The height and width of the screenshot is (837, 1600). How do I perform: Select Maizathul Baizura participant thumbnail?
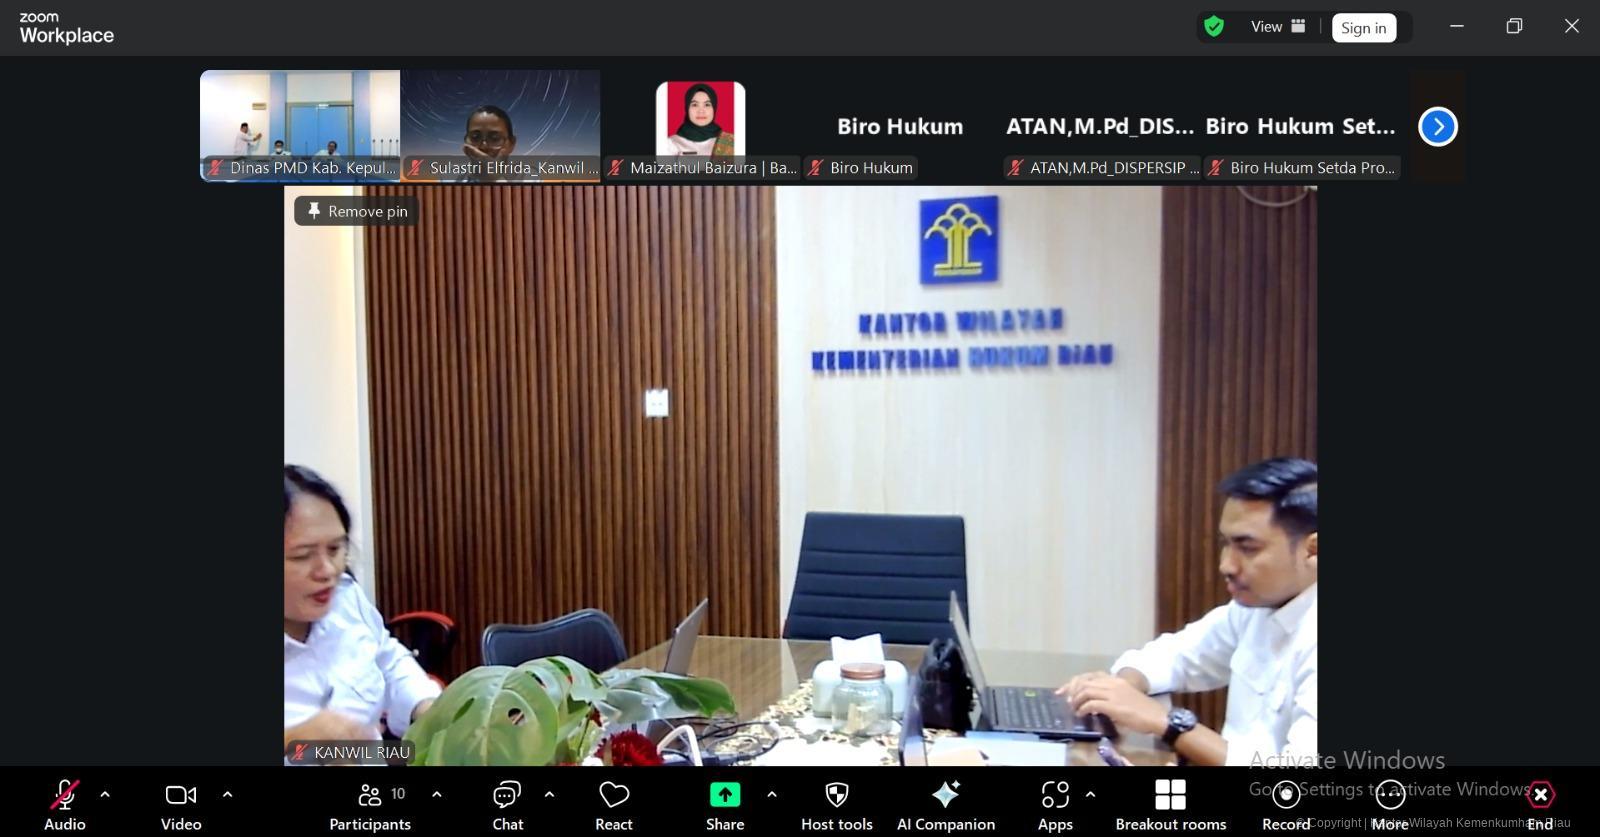pos(700,125)
